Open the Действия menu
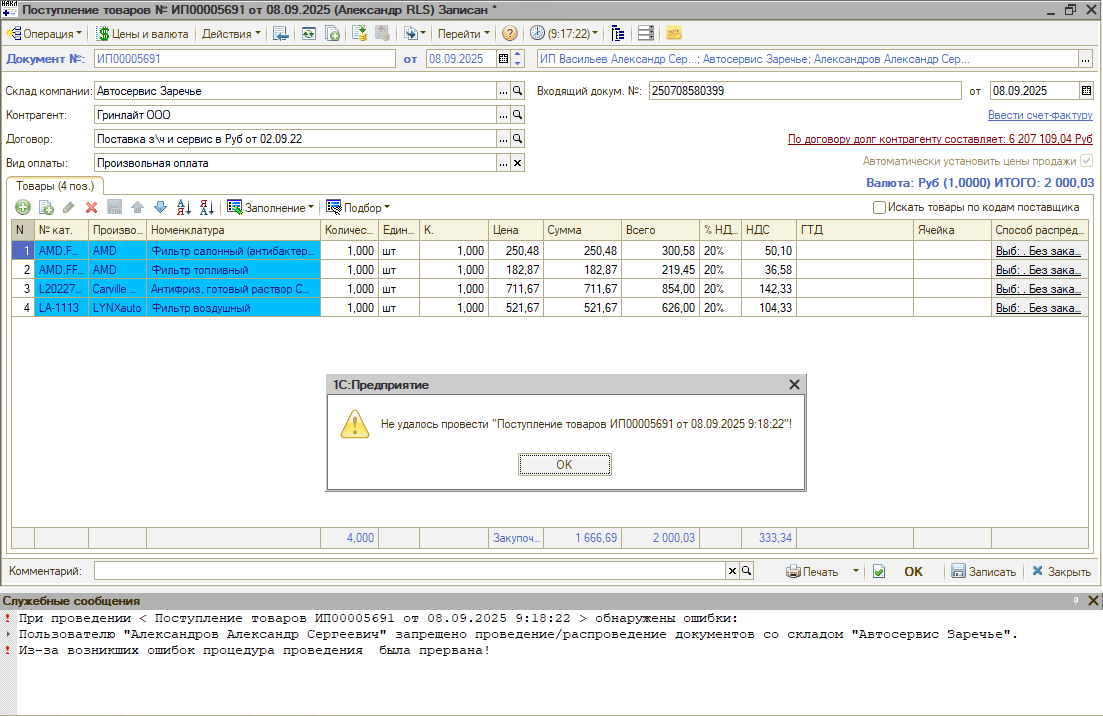1103x716 pixels. 231,33
